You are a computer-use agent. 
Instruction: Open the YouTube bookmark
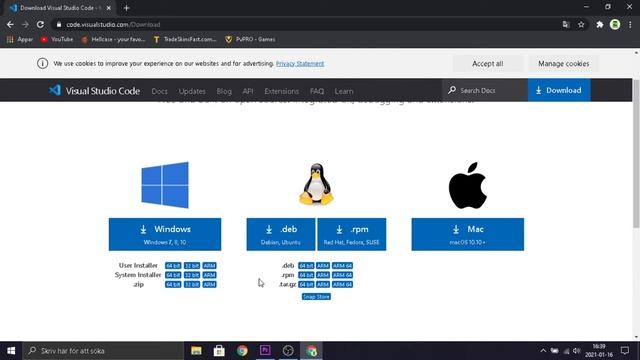[x=57, y=39]
